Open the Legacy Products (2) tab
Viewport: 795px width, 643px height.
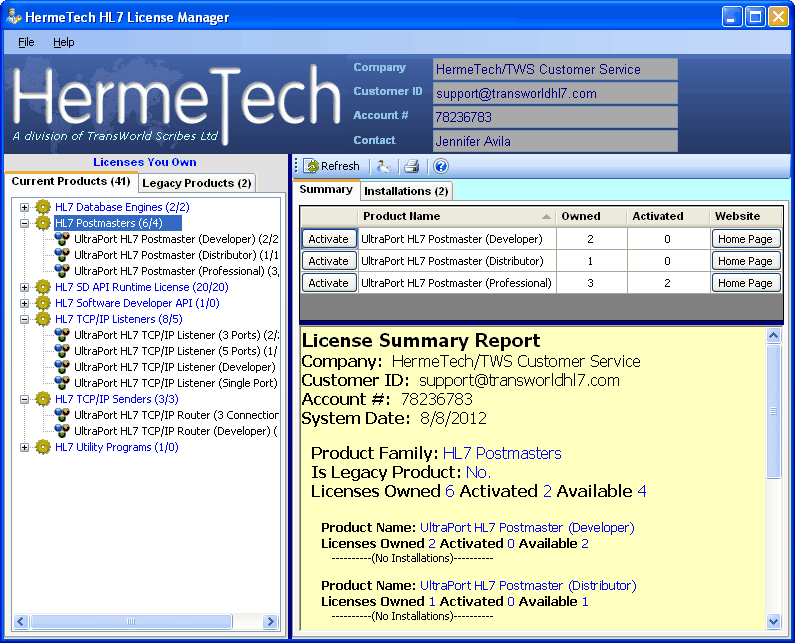[x=196, y=183]
